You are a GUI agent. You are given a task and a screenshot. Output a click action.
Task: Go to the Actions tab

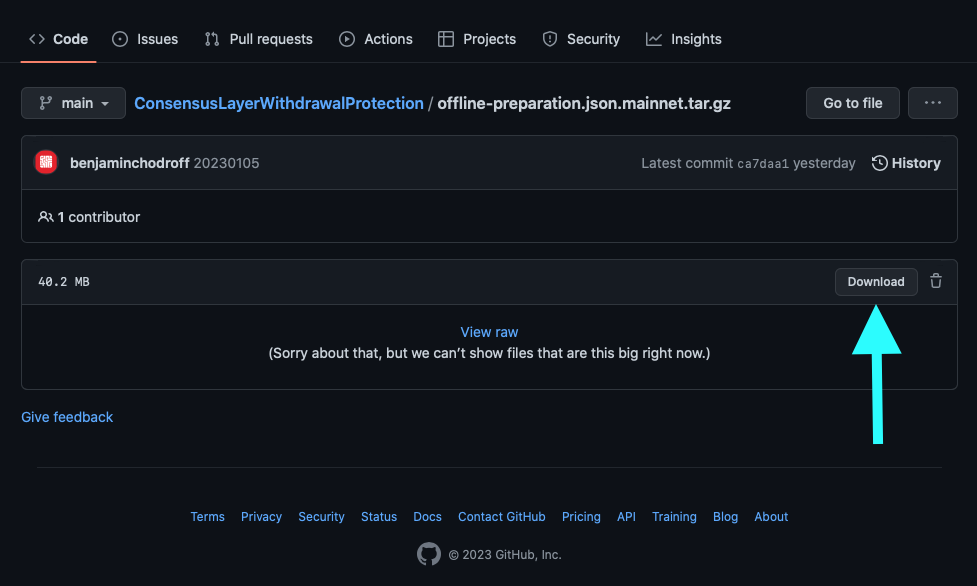point(376,39)
